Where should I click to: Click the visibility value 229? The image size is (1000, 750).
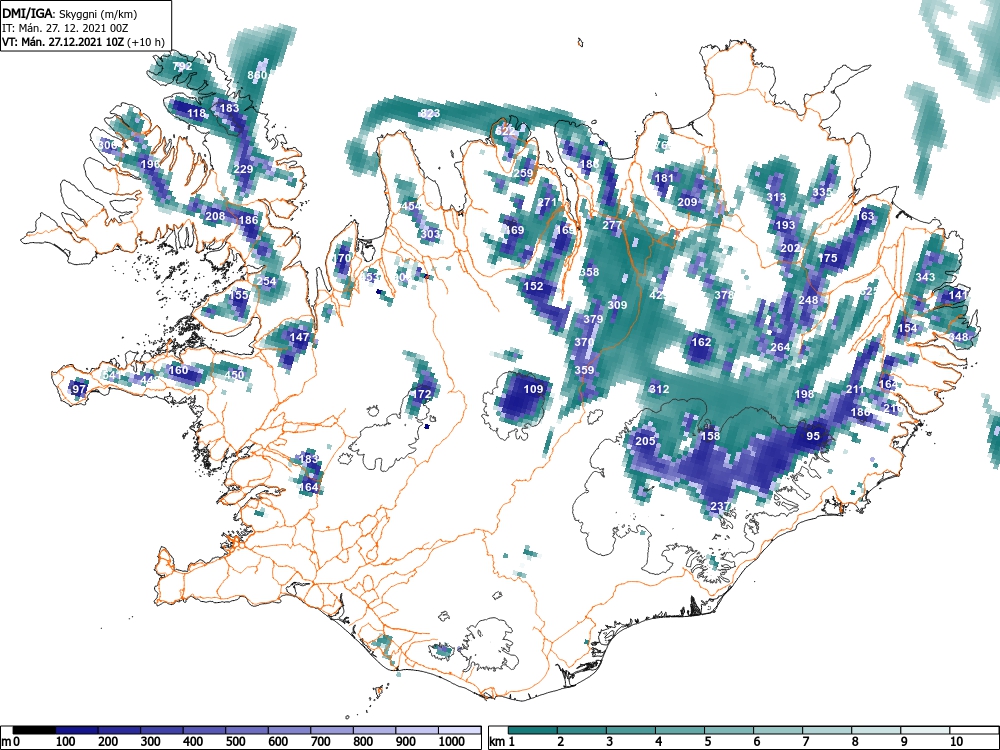[x=244, y=169]
